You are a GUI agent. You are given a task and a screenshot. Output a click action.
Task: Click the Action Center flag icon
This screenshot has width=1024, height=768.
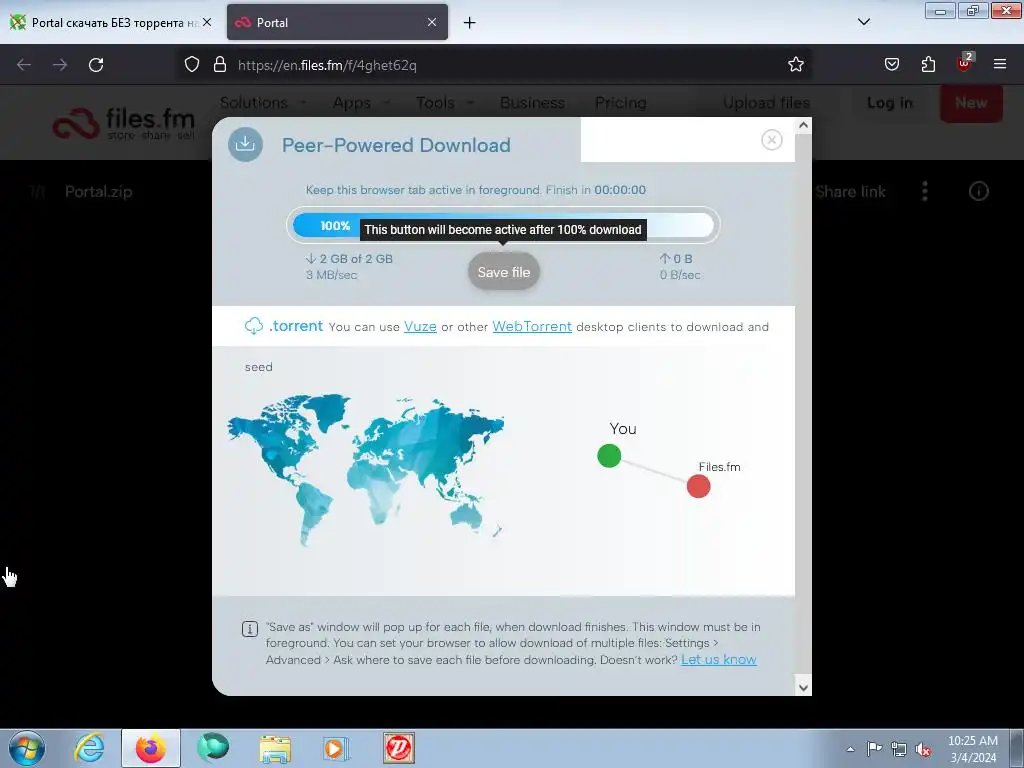point(874,749)
